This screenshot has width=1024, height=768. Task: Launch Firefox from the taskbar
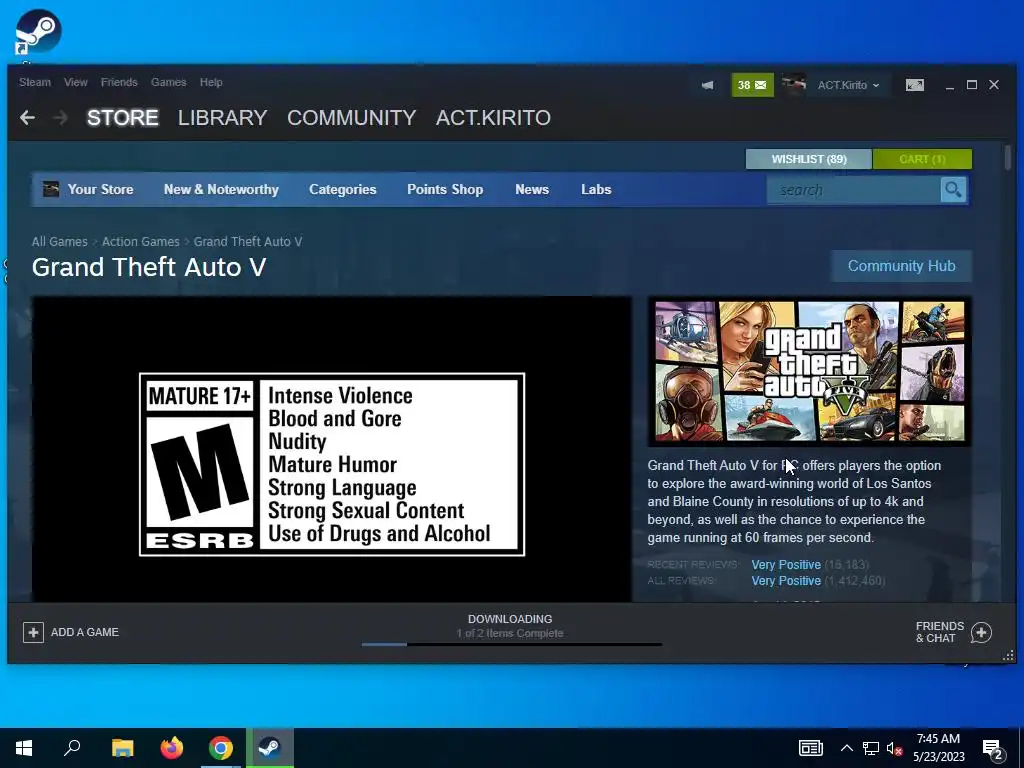172,748
